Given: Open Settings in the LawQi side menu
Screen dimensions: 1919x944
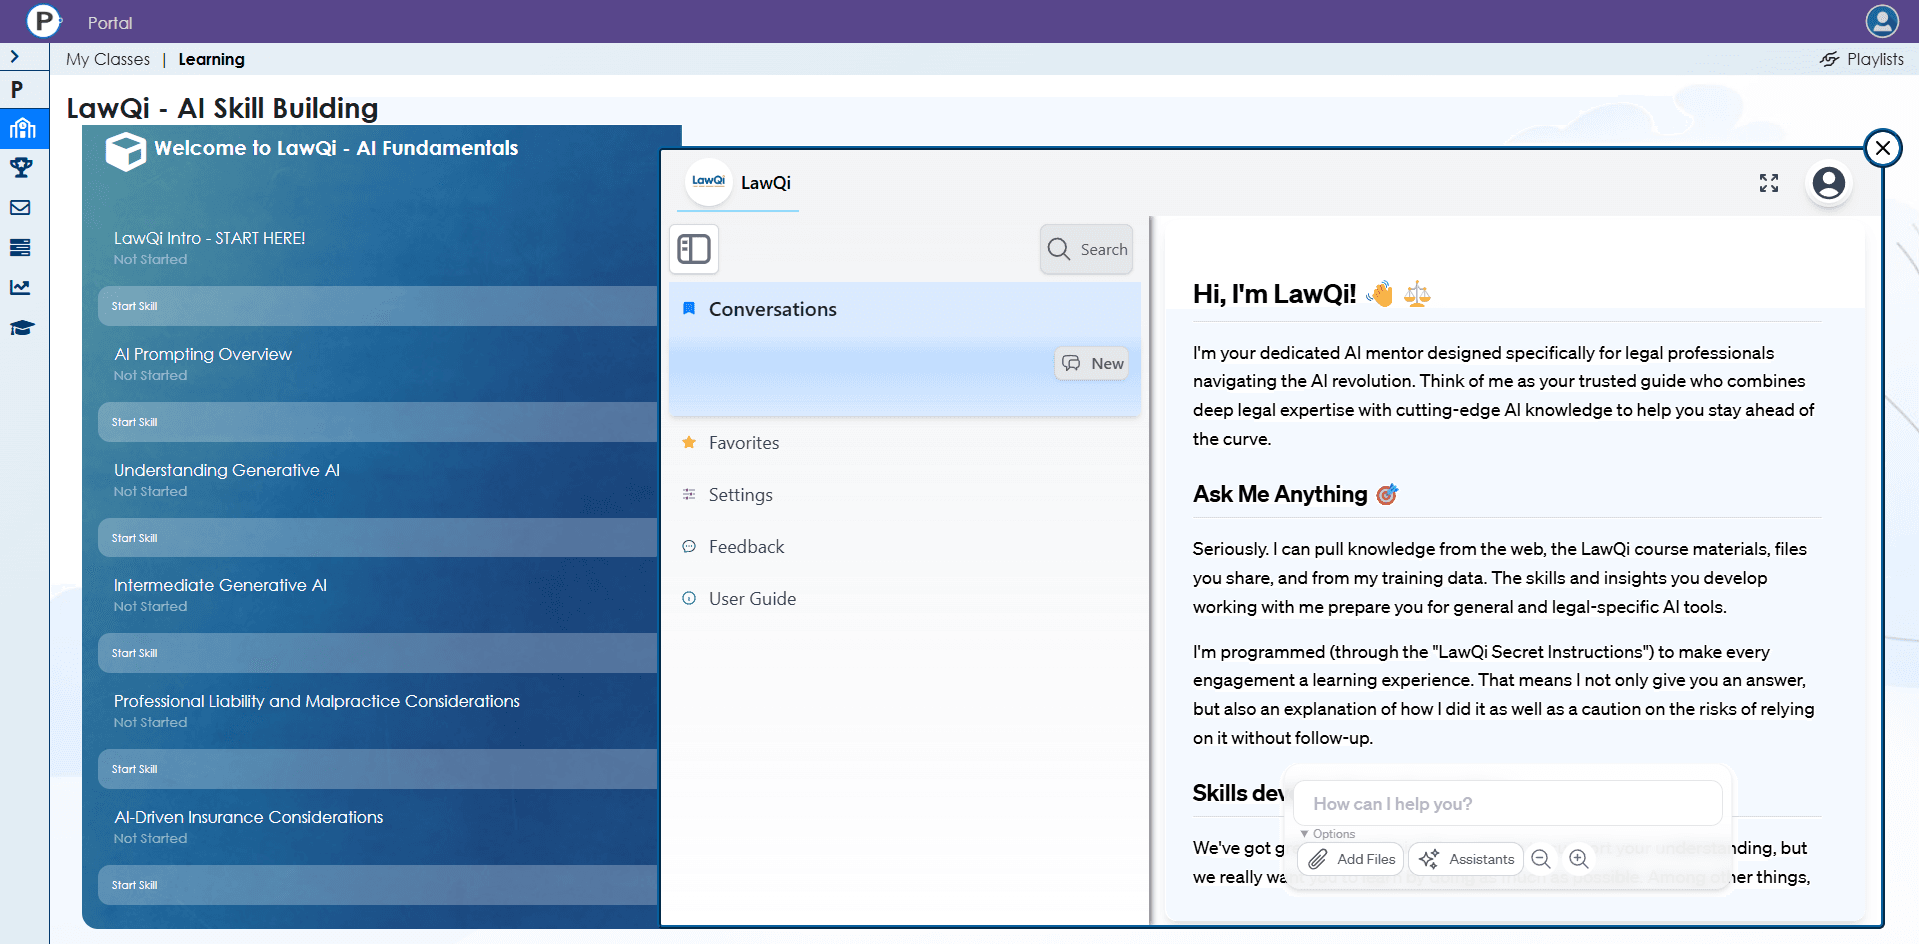Looking at the screenshot, I should [x=740, y=495].
